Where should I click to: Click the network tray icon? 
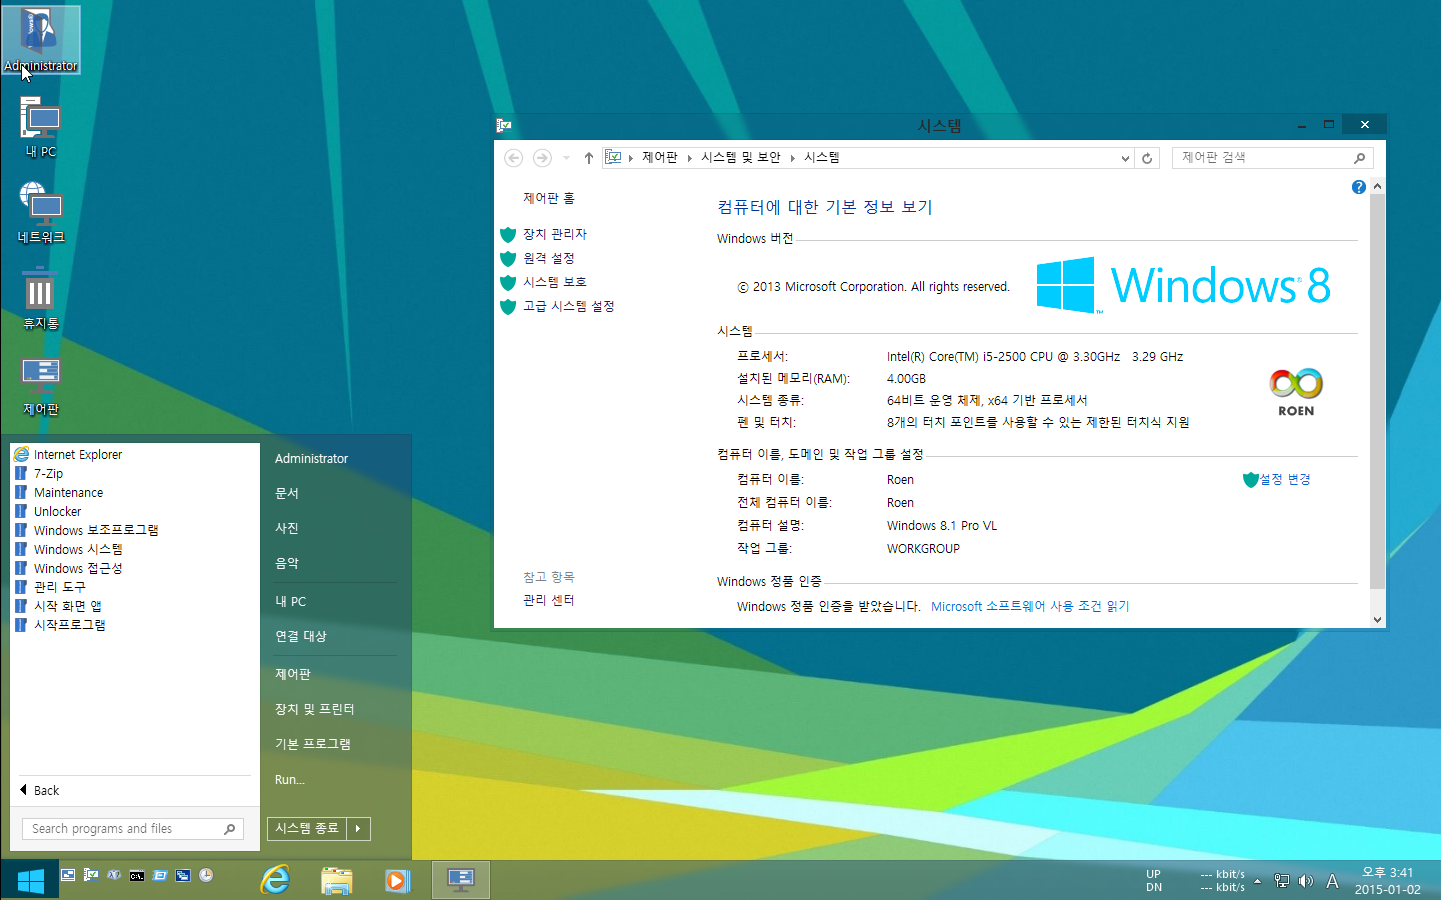(x=1282, y=881)
